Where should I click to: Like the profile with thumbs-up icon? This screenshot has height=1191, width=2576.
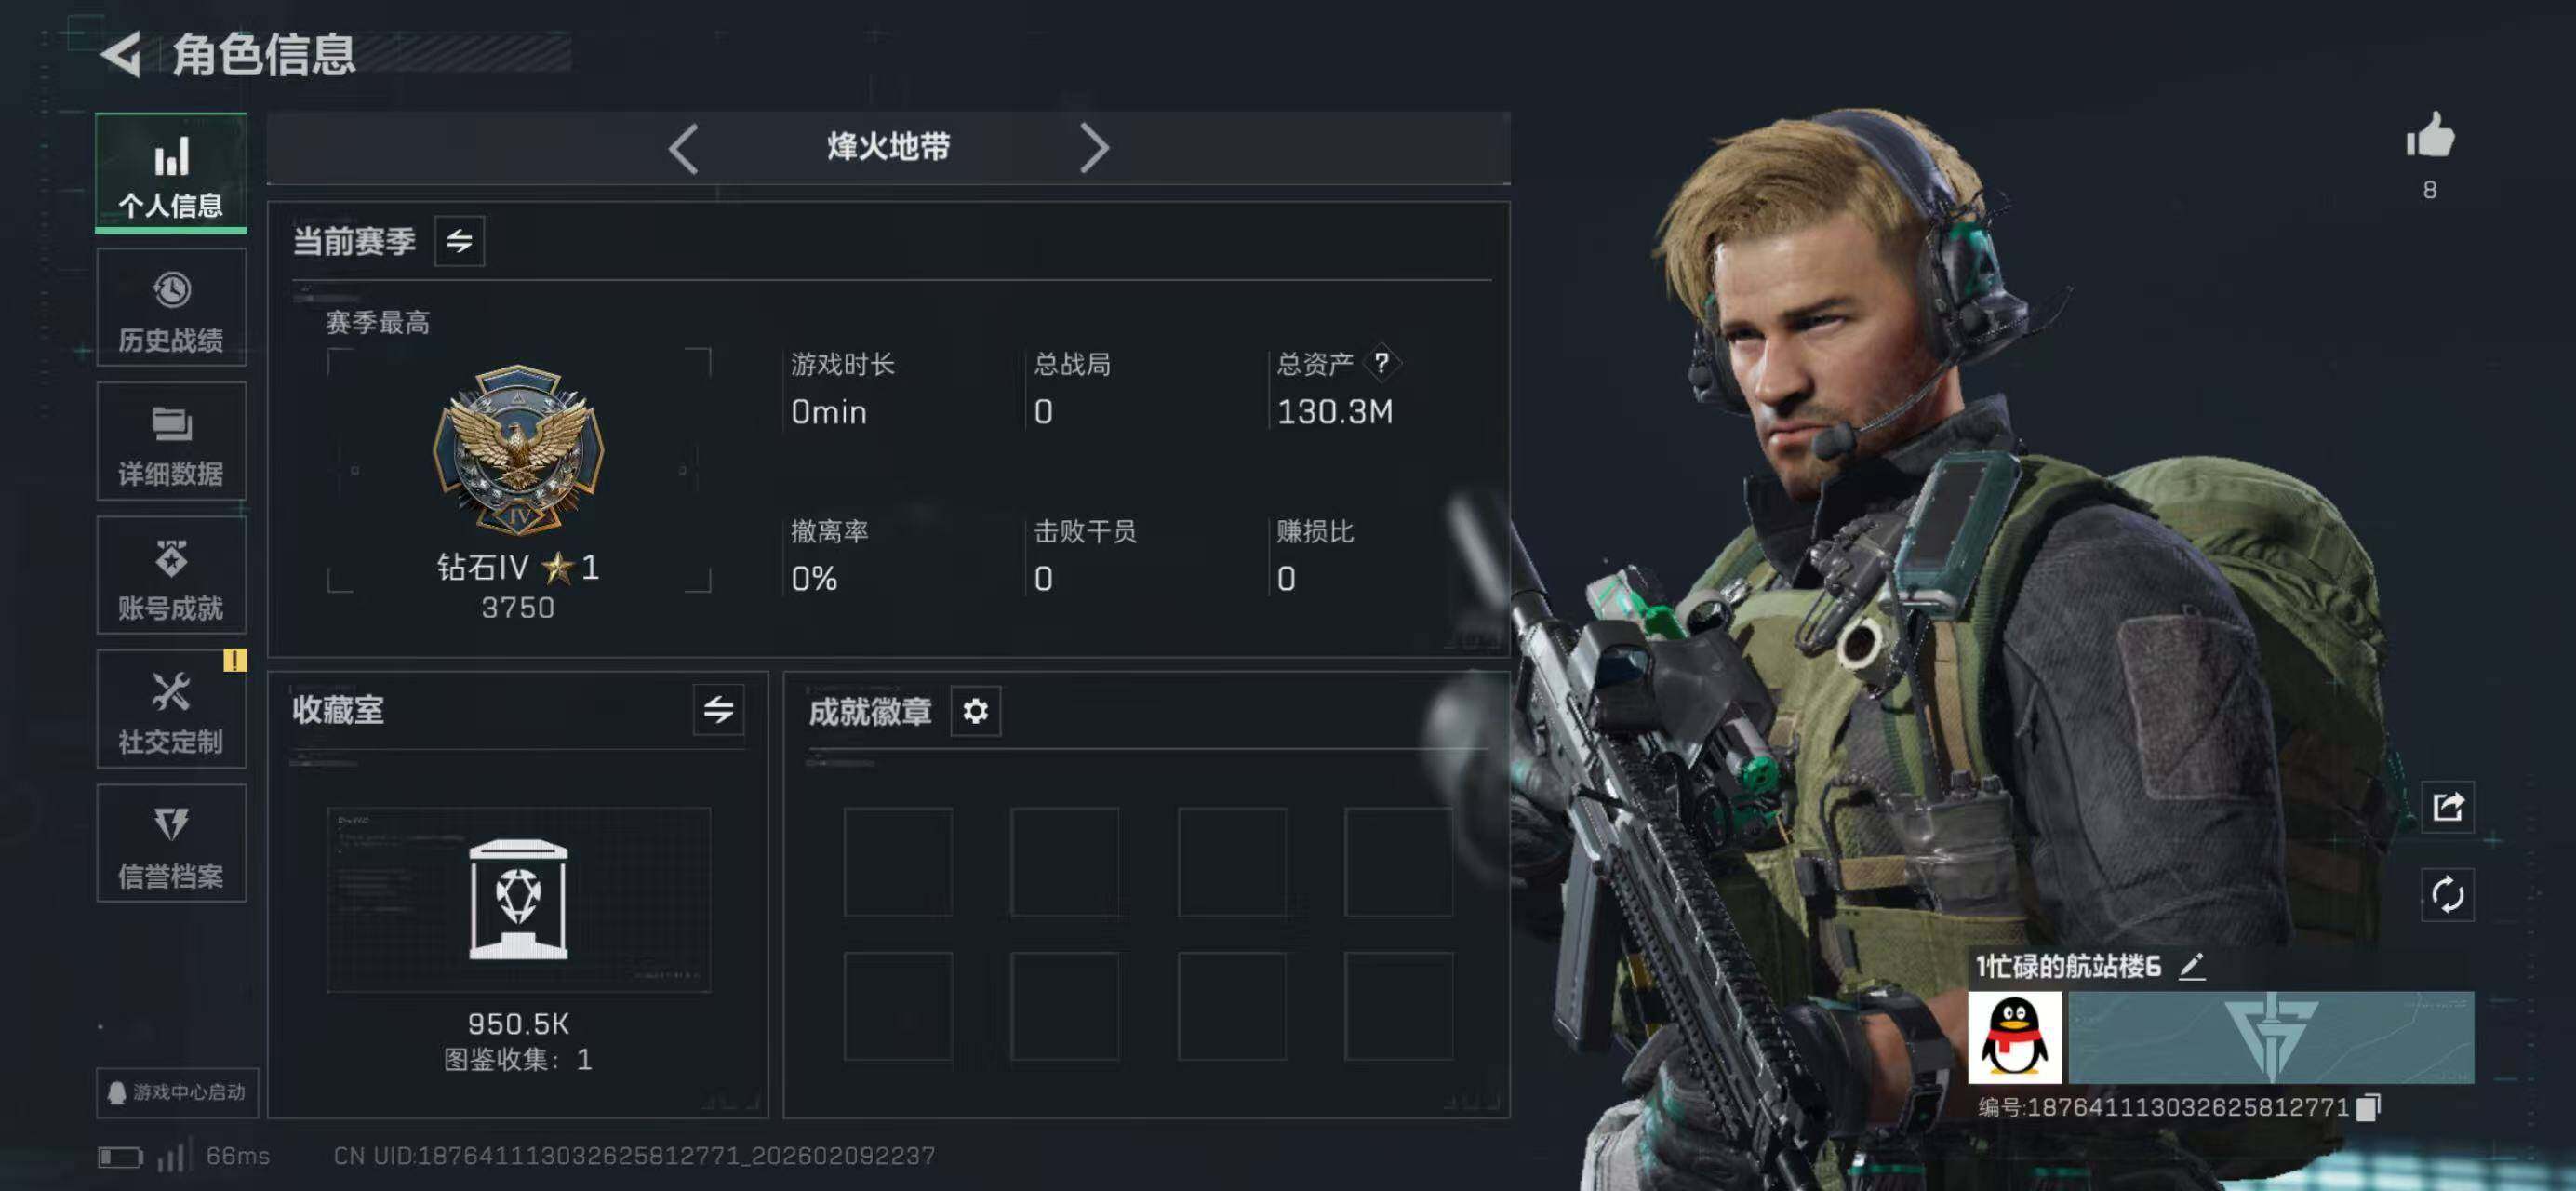[2429, 134]
